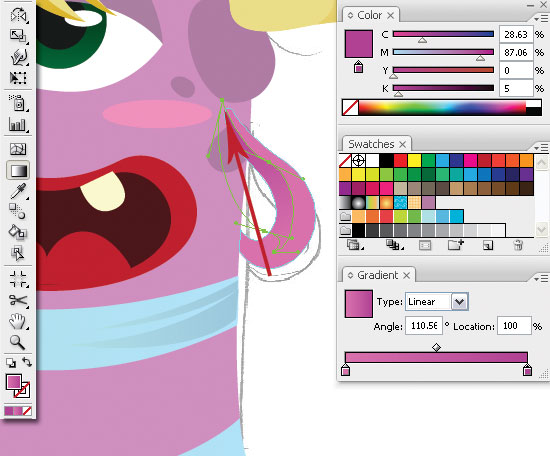
Task: Reset to default fill and stroke
Action: 11,363
